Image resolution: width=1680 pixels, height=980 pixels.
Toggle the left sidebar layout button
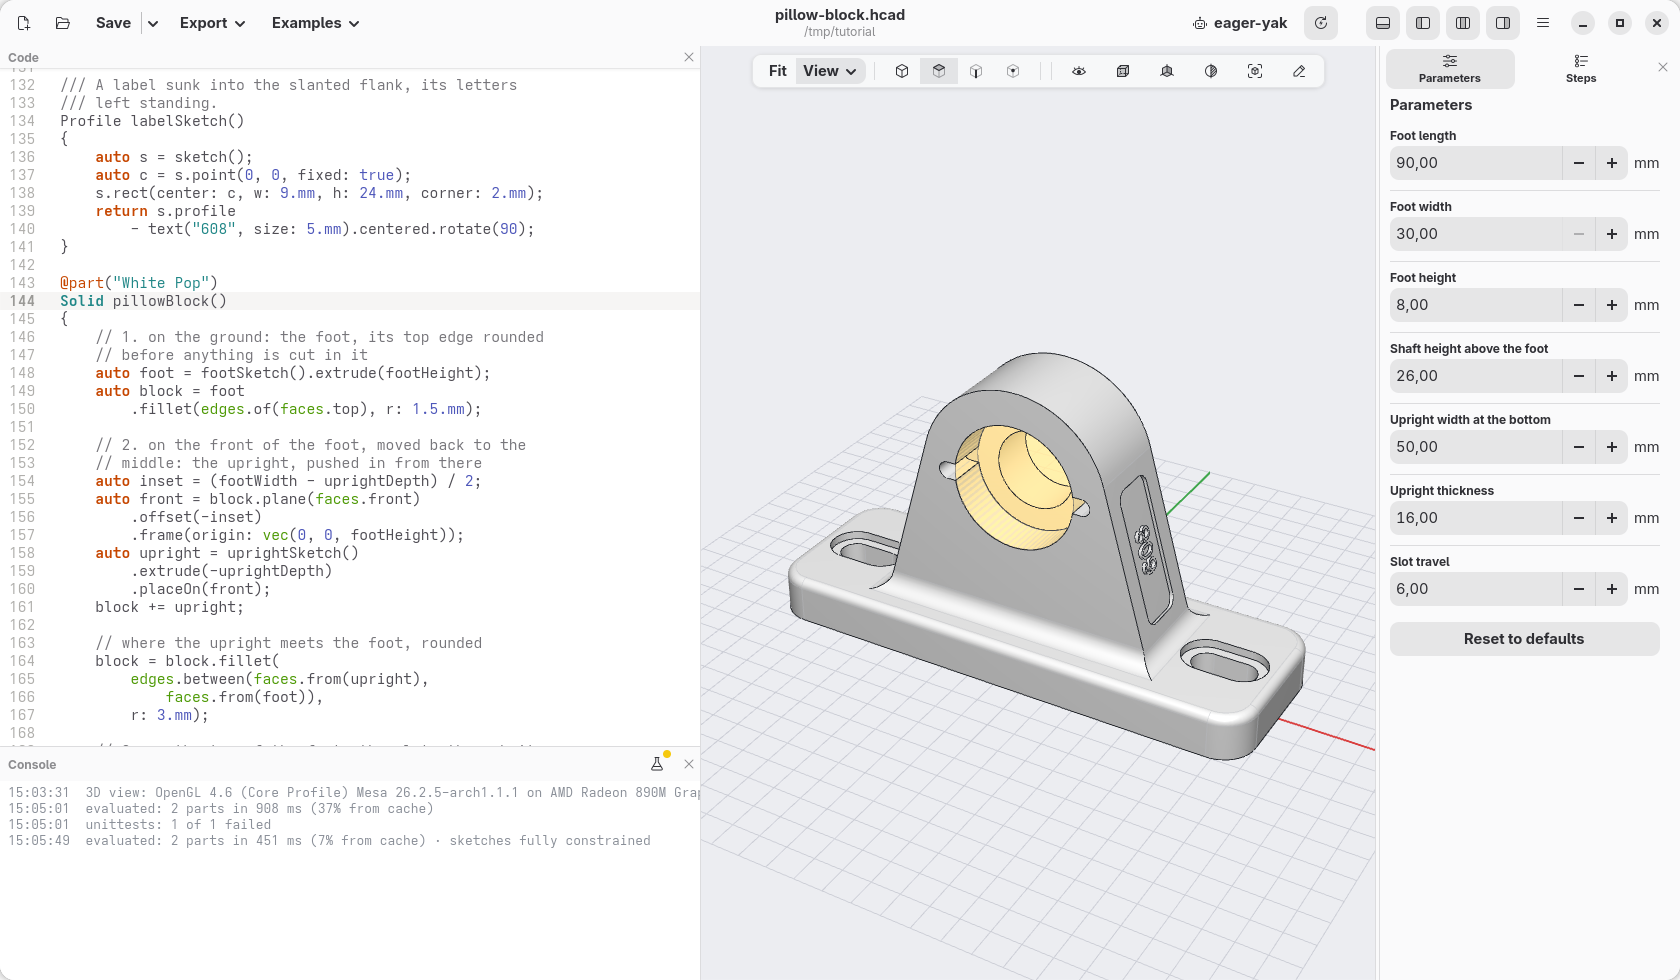1423,23
